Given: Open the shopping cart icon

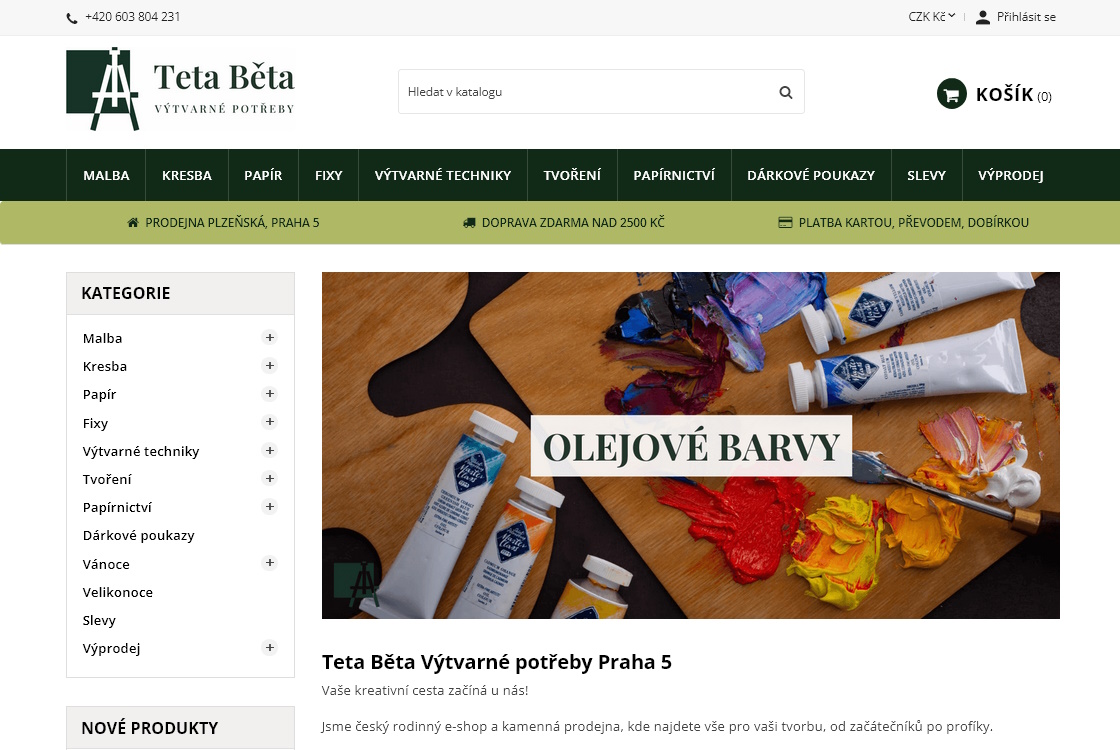Looking at the screenshot, I should (951, 94).
